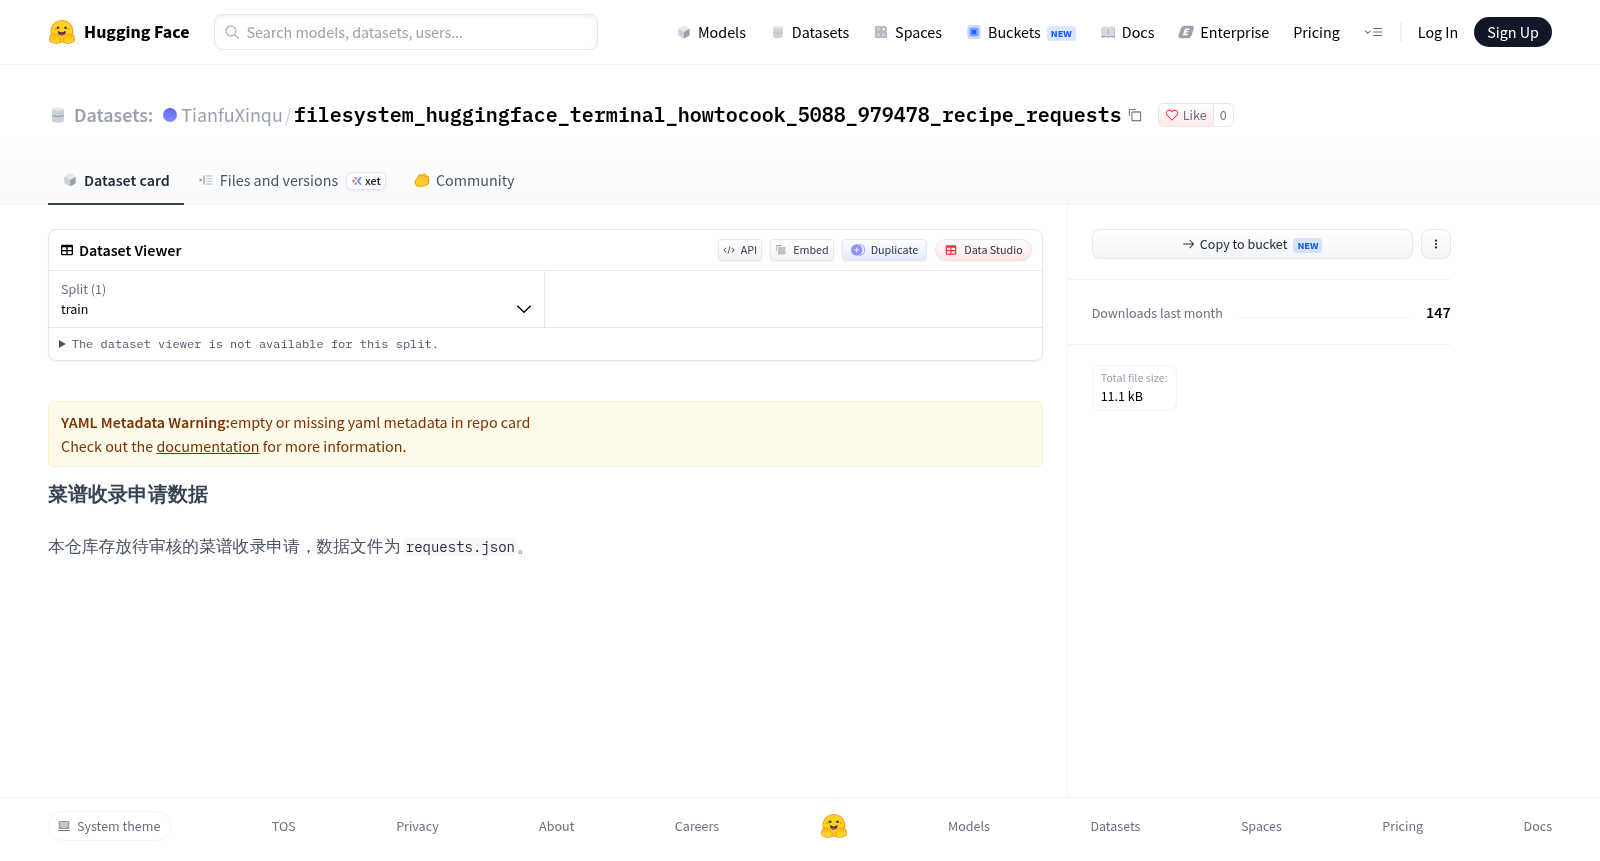The width and height of the screenshot is (1600, 861).
Task: Click the heart Like button
Action: coord(1186,115)
